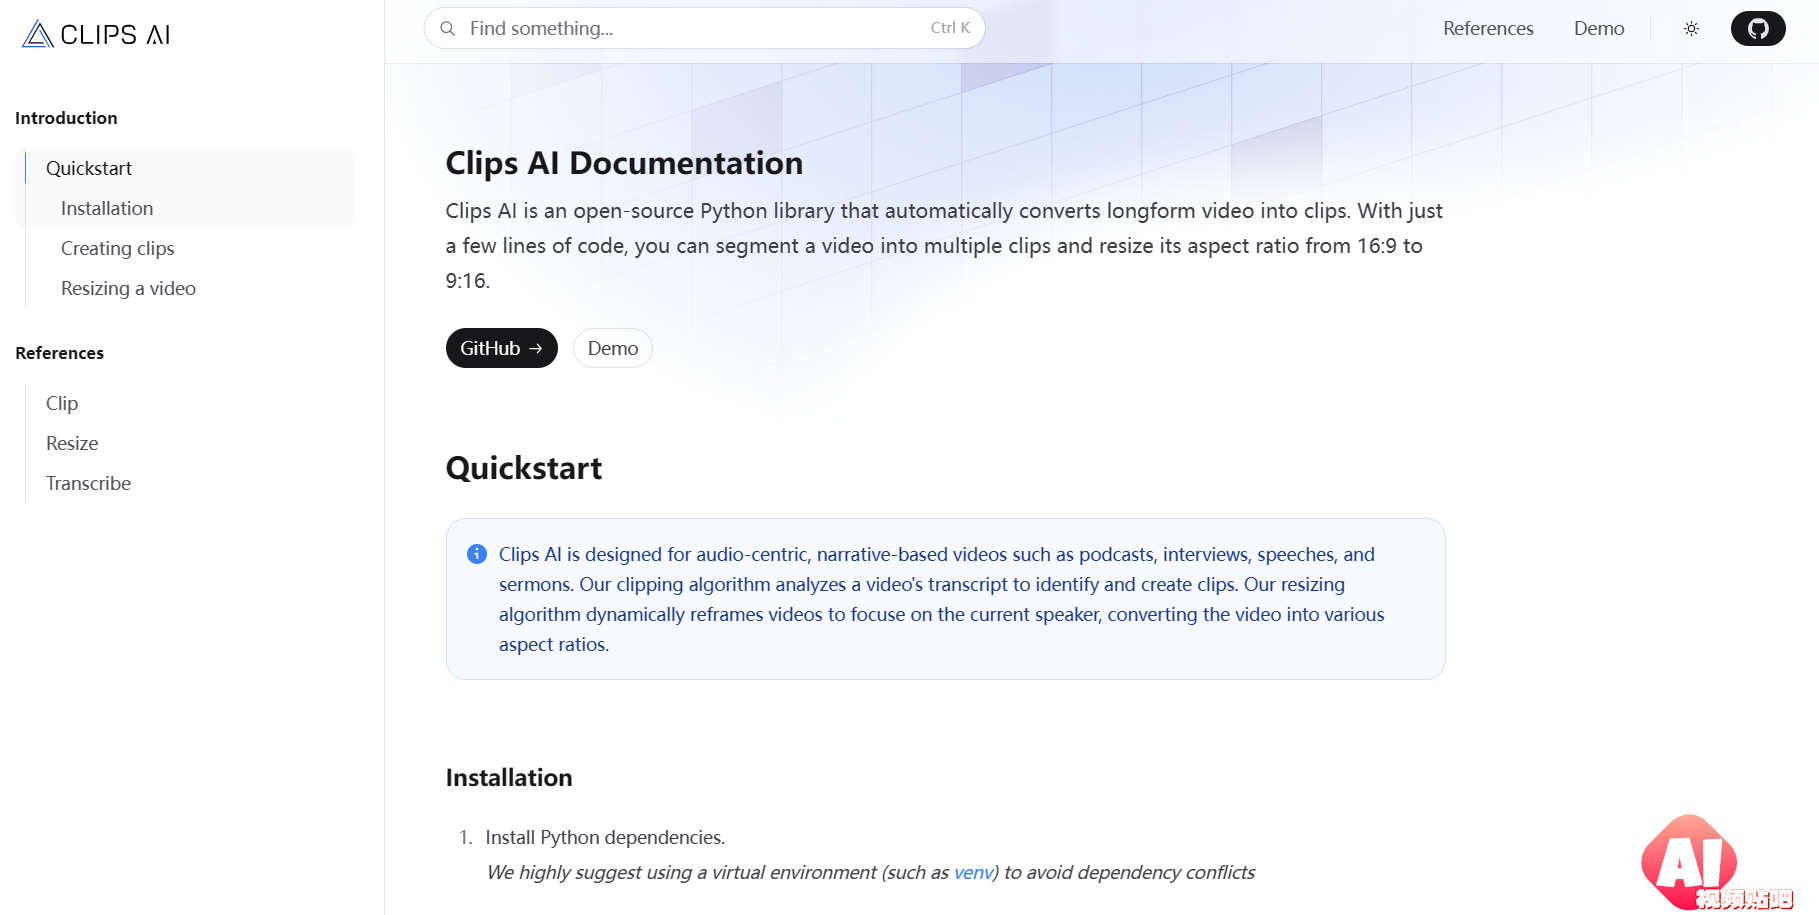Focus the Find something search field
This screenshot has width=1819, height=915.
click(705, 28)
